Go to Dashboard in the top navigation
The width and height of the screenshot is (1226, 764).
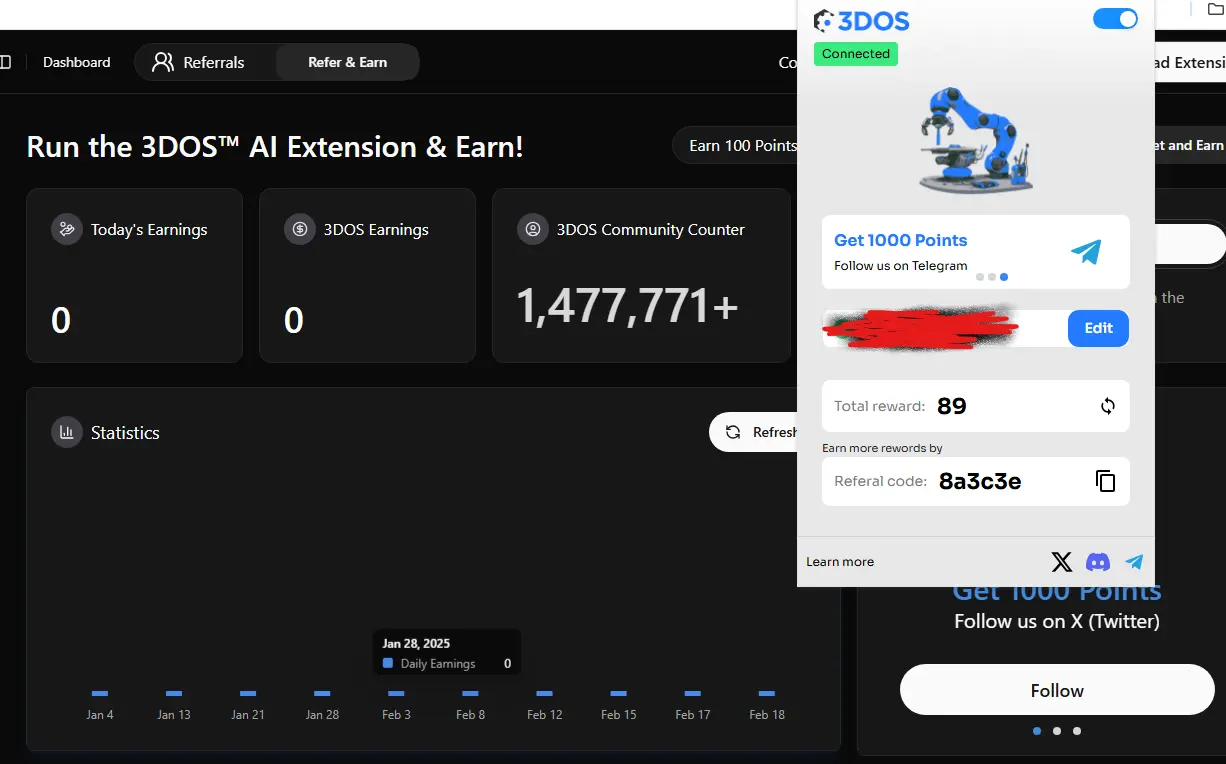77,62
